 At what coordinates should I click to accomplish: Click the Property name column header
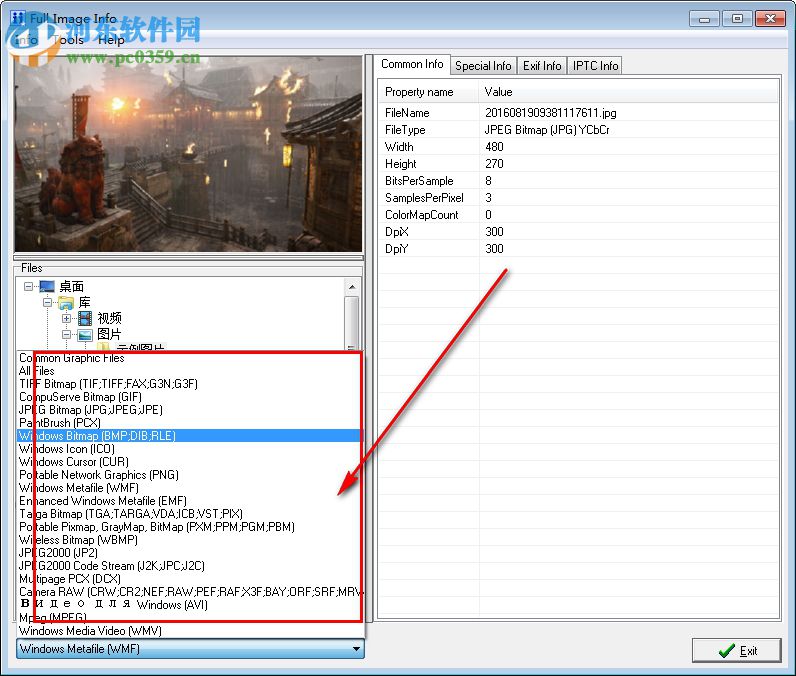pos(428,92)
